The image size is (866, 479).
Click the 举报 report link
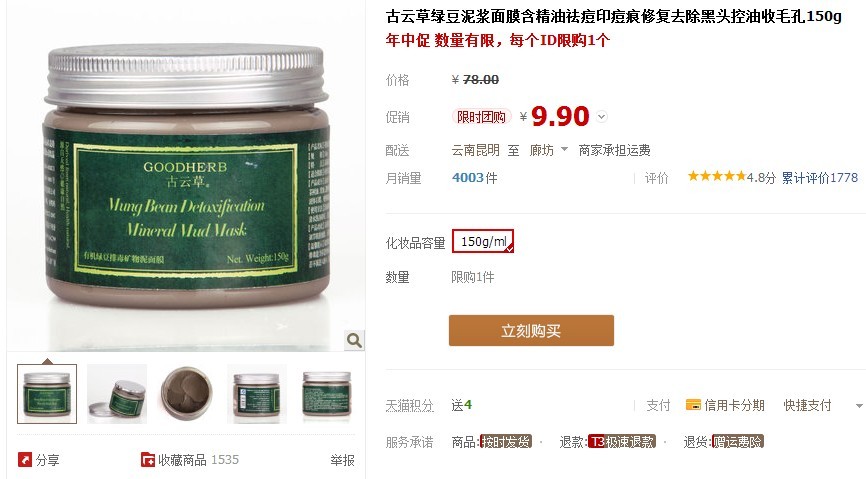tap(342, 460)
